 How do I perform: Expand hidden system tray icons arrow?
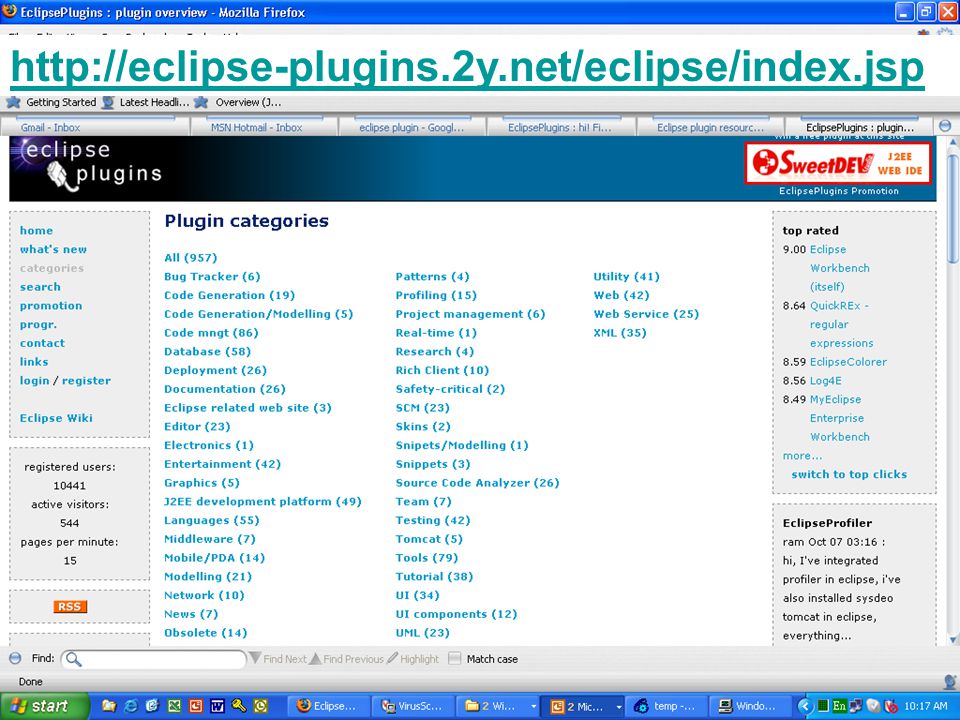tap(805, 706)
